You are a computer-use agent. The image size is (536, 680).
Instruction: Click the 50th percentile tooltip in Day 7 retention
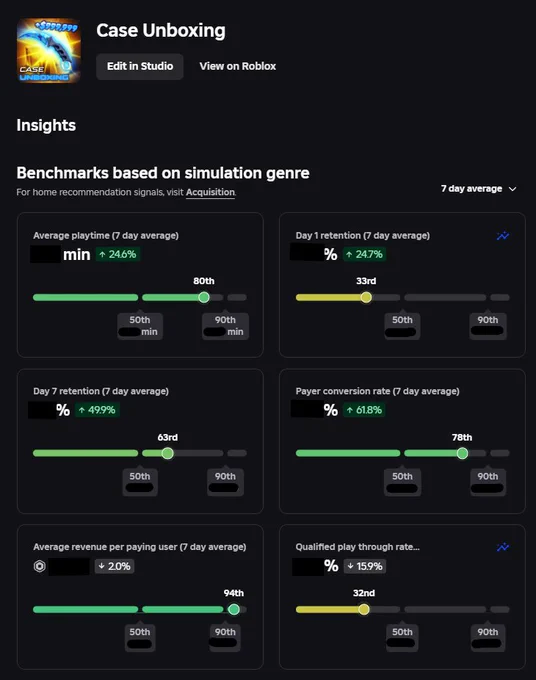click(x=140, y=481)
